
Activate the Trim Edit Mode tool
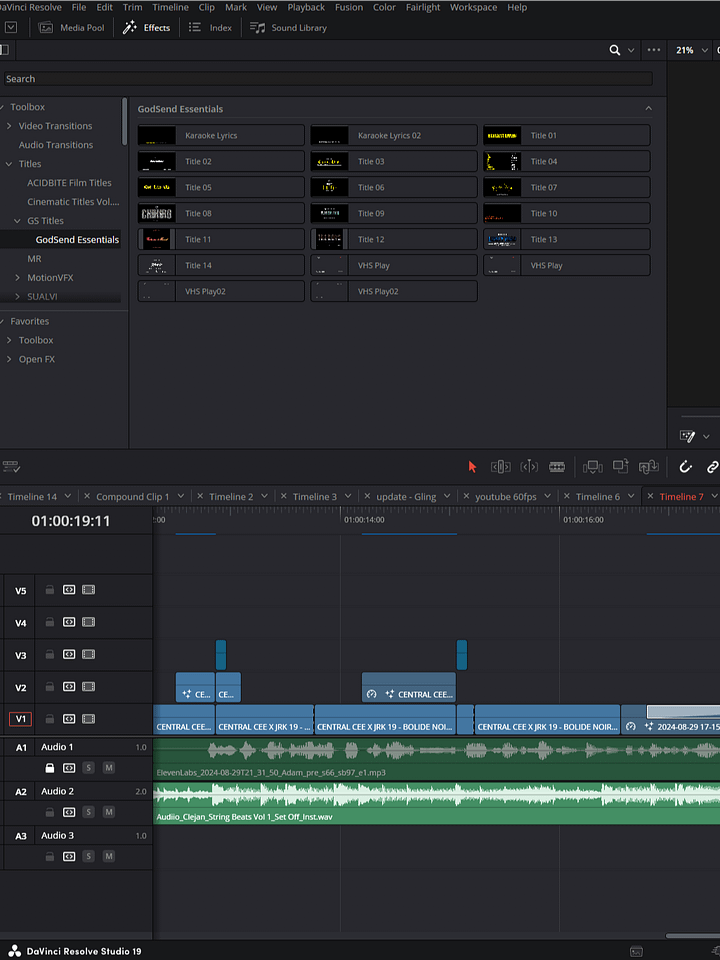[501, 467]
